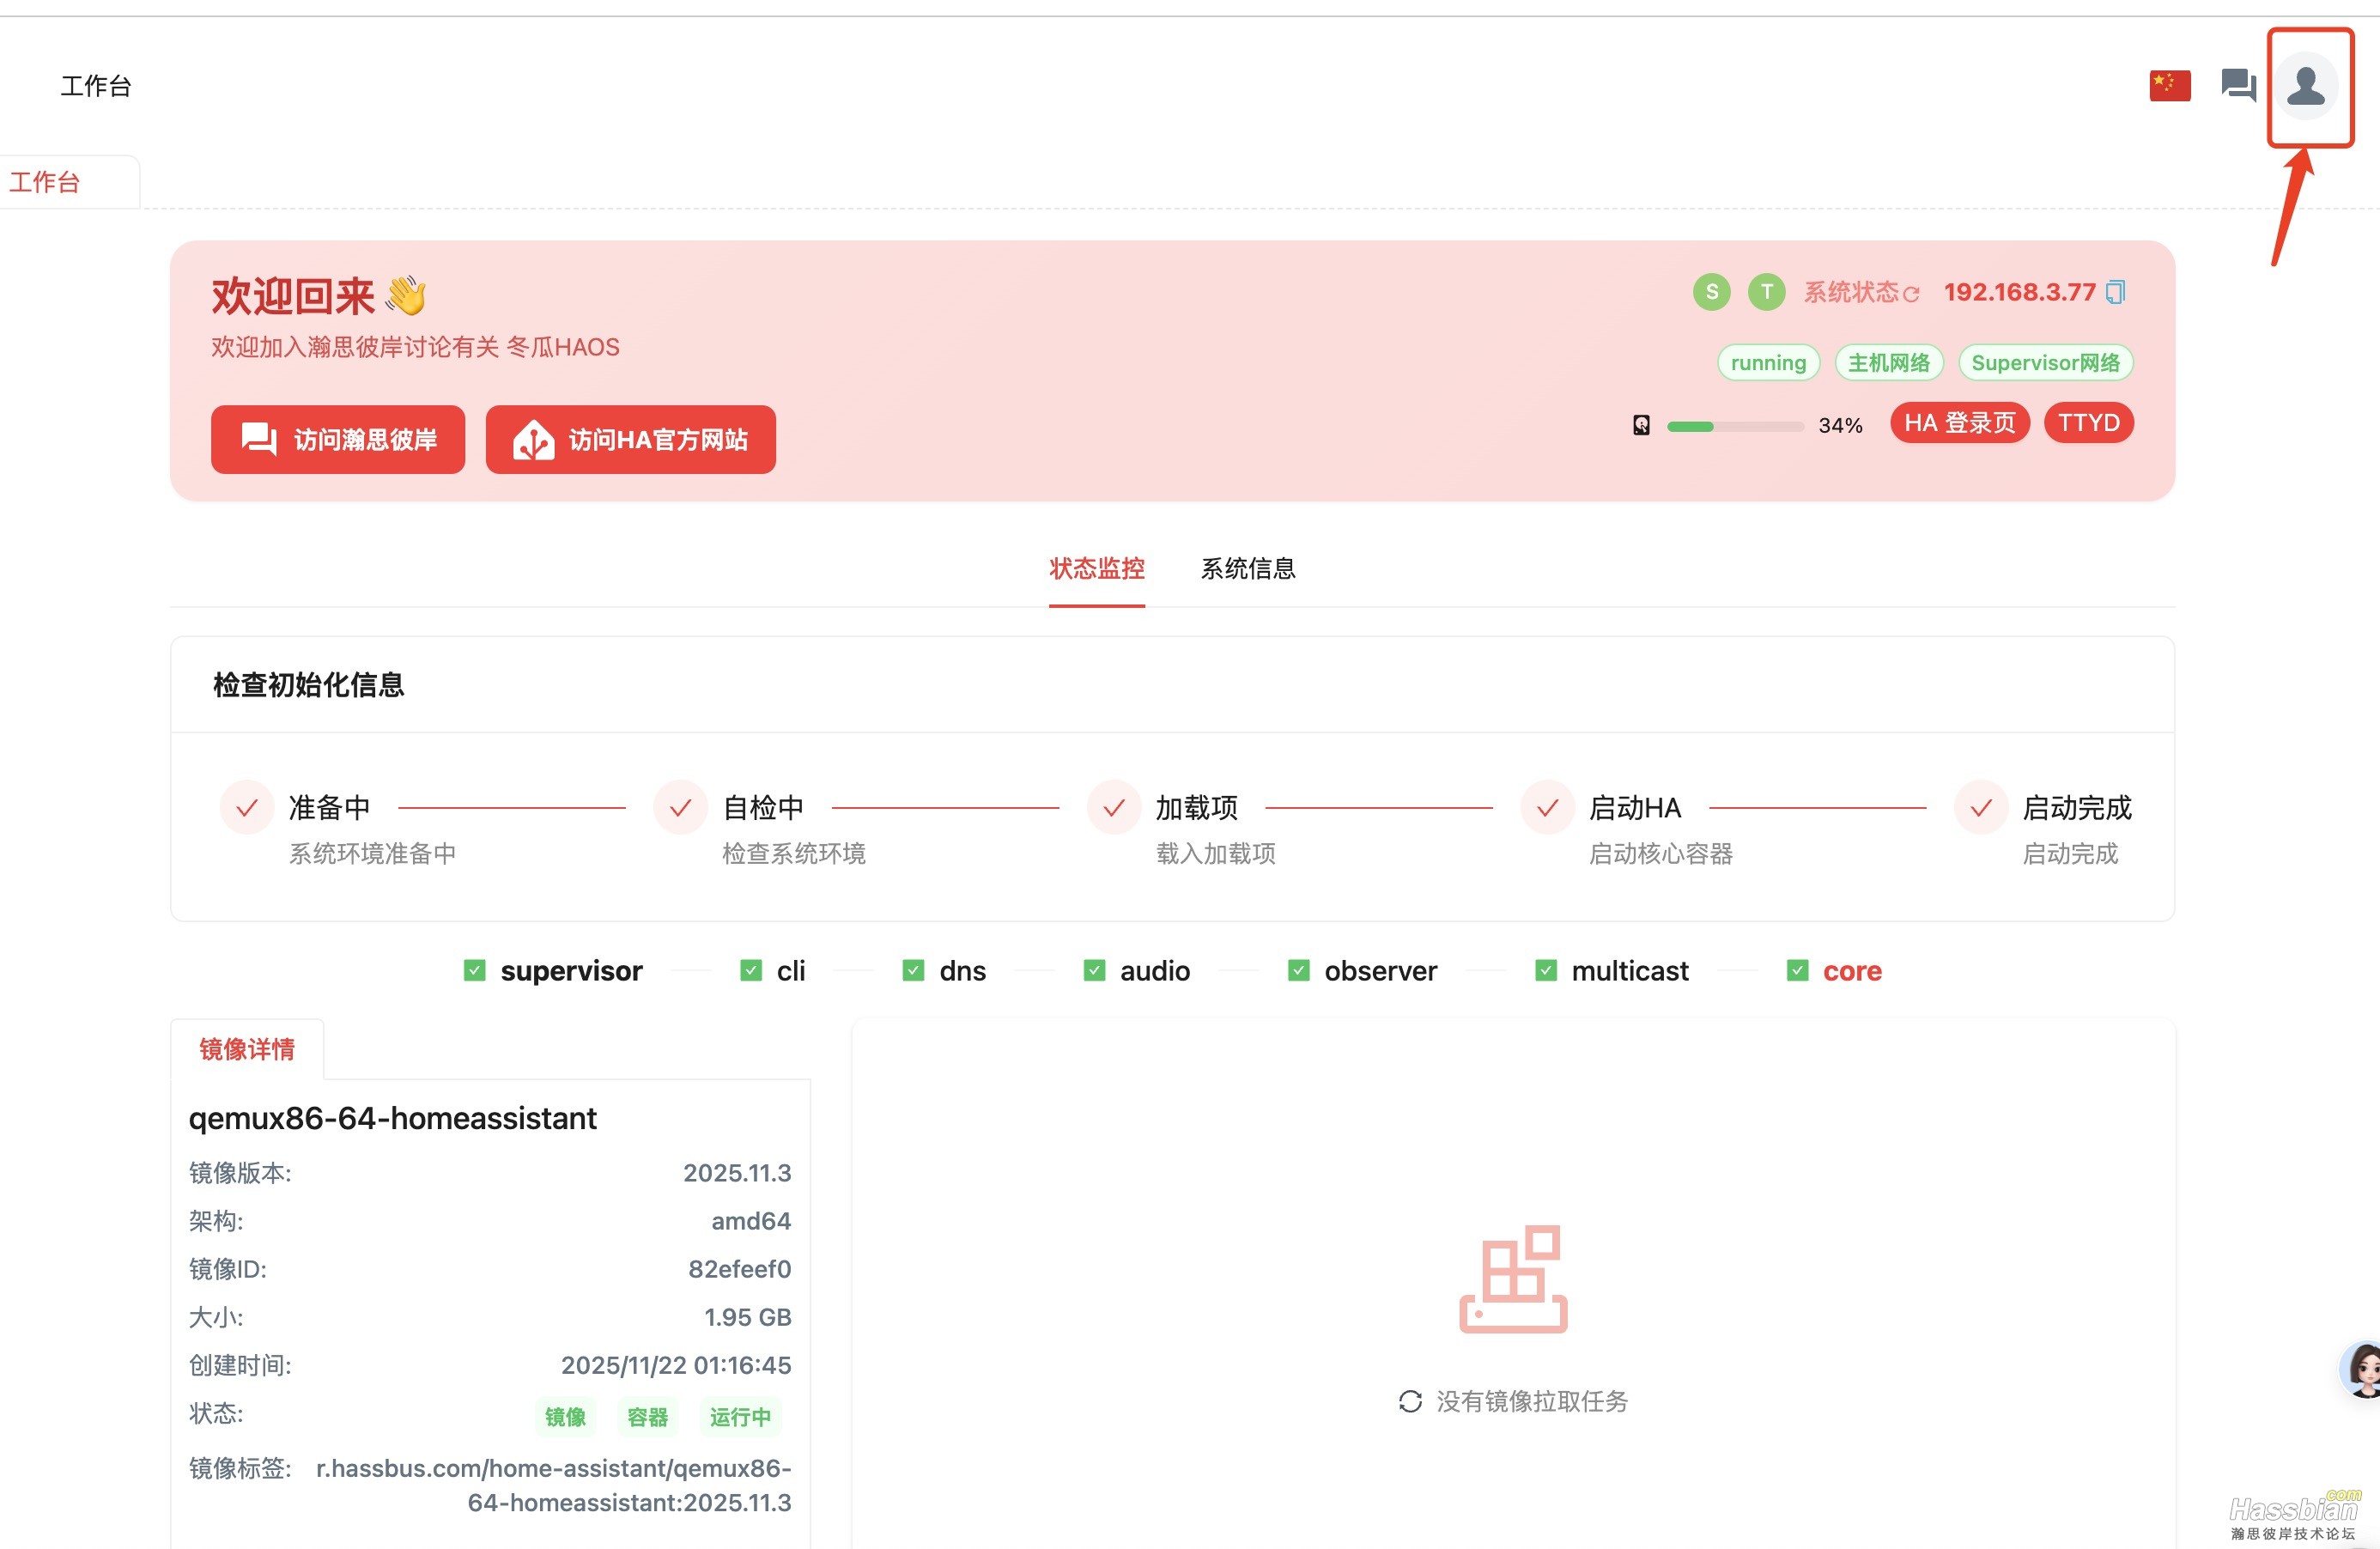Refresh system status icon
The image size is (2380, 1549).
[x=1911, y=294]
